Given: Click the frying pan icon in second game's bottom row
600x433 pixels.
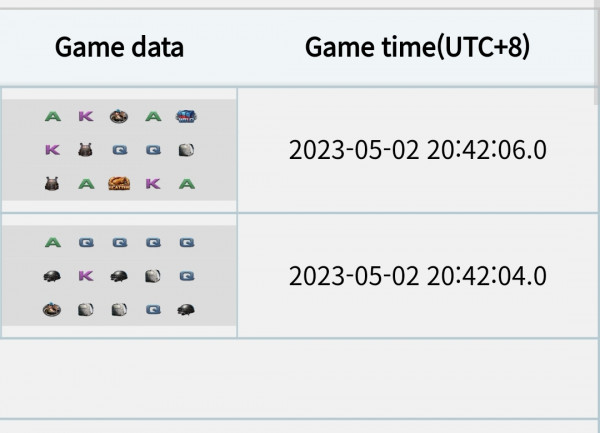Looking at the screenshot, I should click(52, 309).
